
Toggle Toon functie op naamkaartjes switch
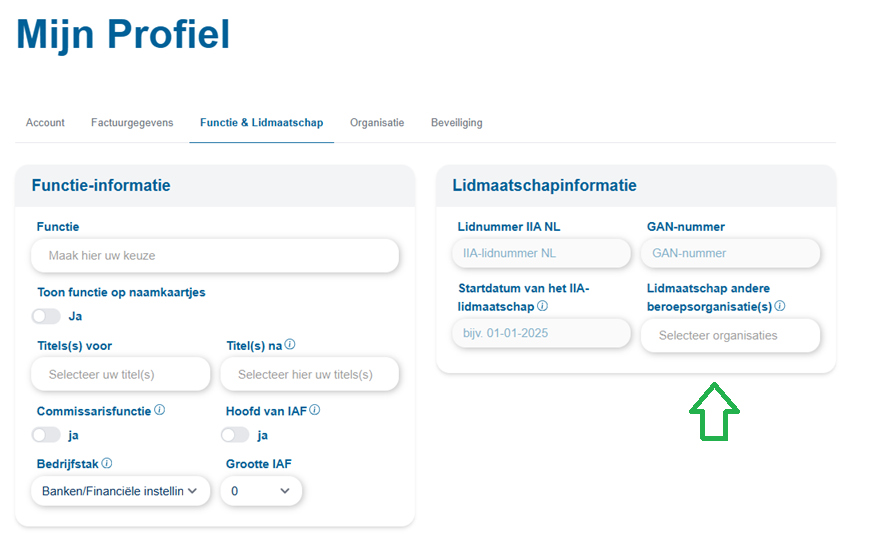(46, 316)
